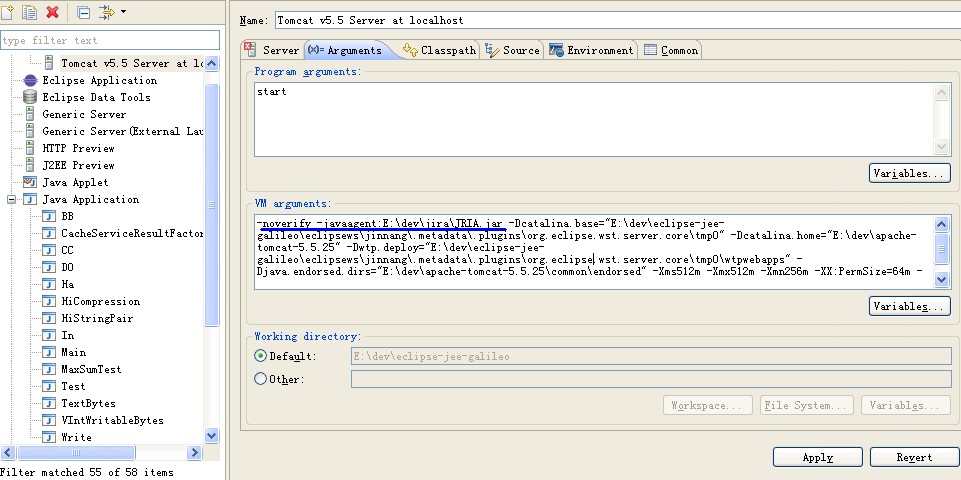Click the TextBytes configuration icon
This screenshot has height=480, width=961.
[50, 403]
